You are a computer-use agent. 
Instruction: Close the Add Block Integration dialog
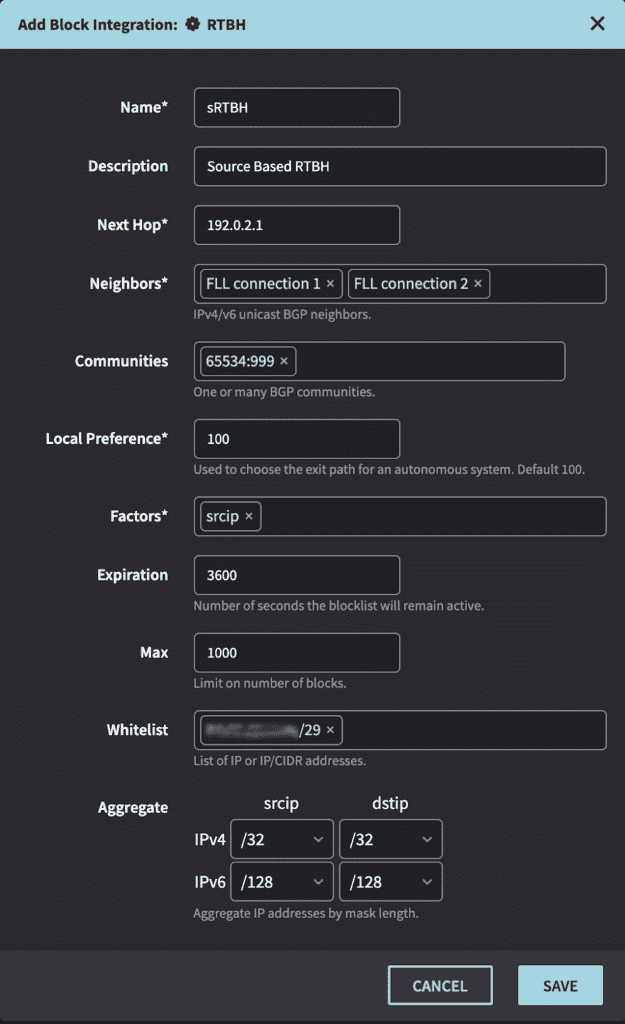click(x=597, y=22)
